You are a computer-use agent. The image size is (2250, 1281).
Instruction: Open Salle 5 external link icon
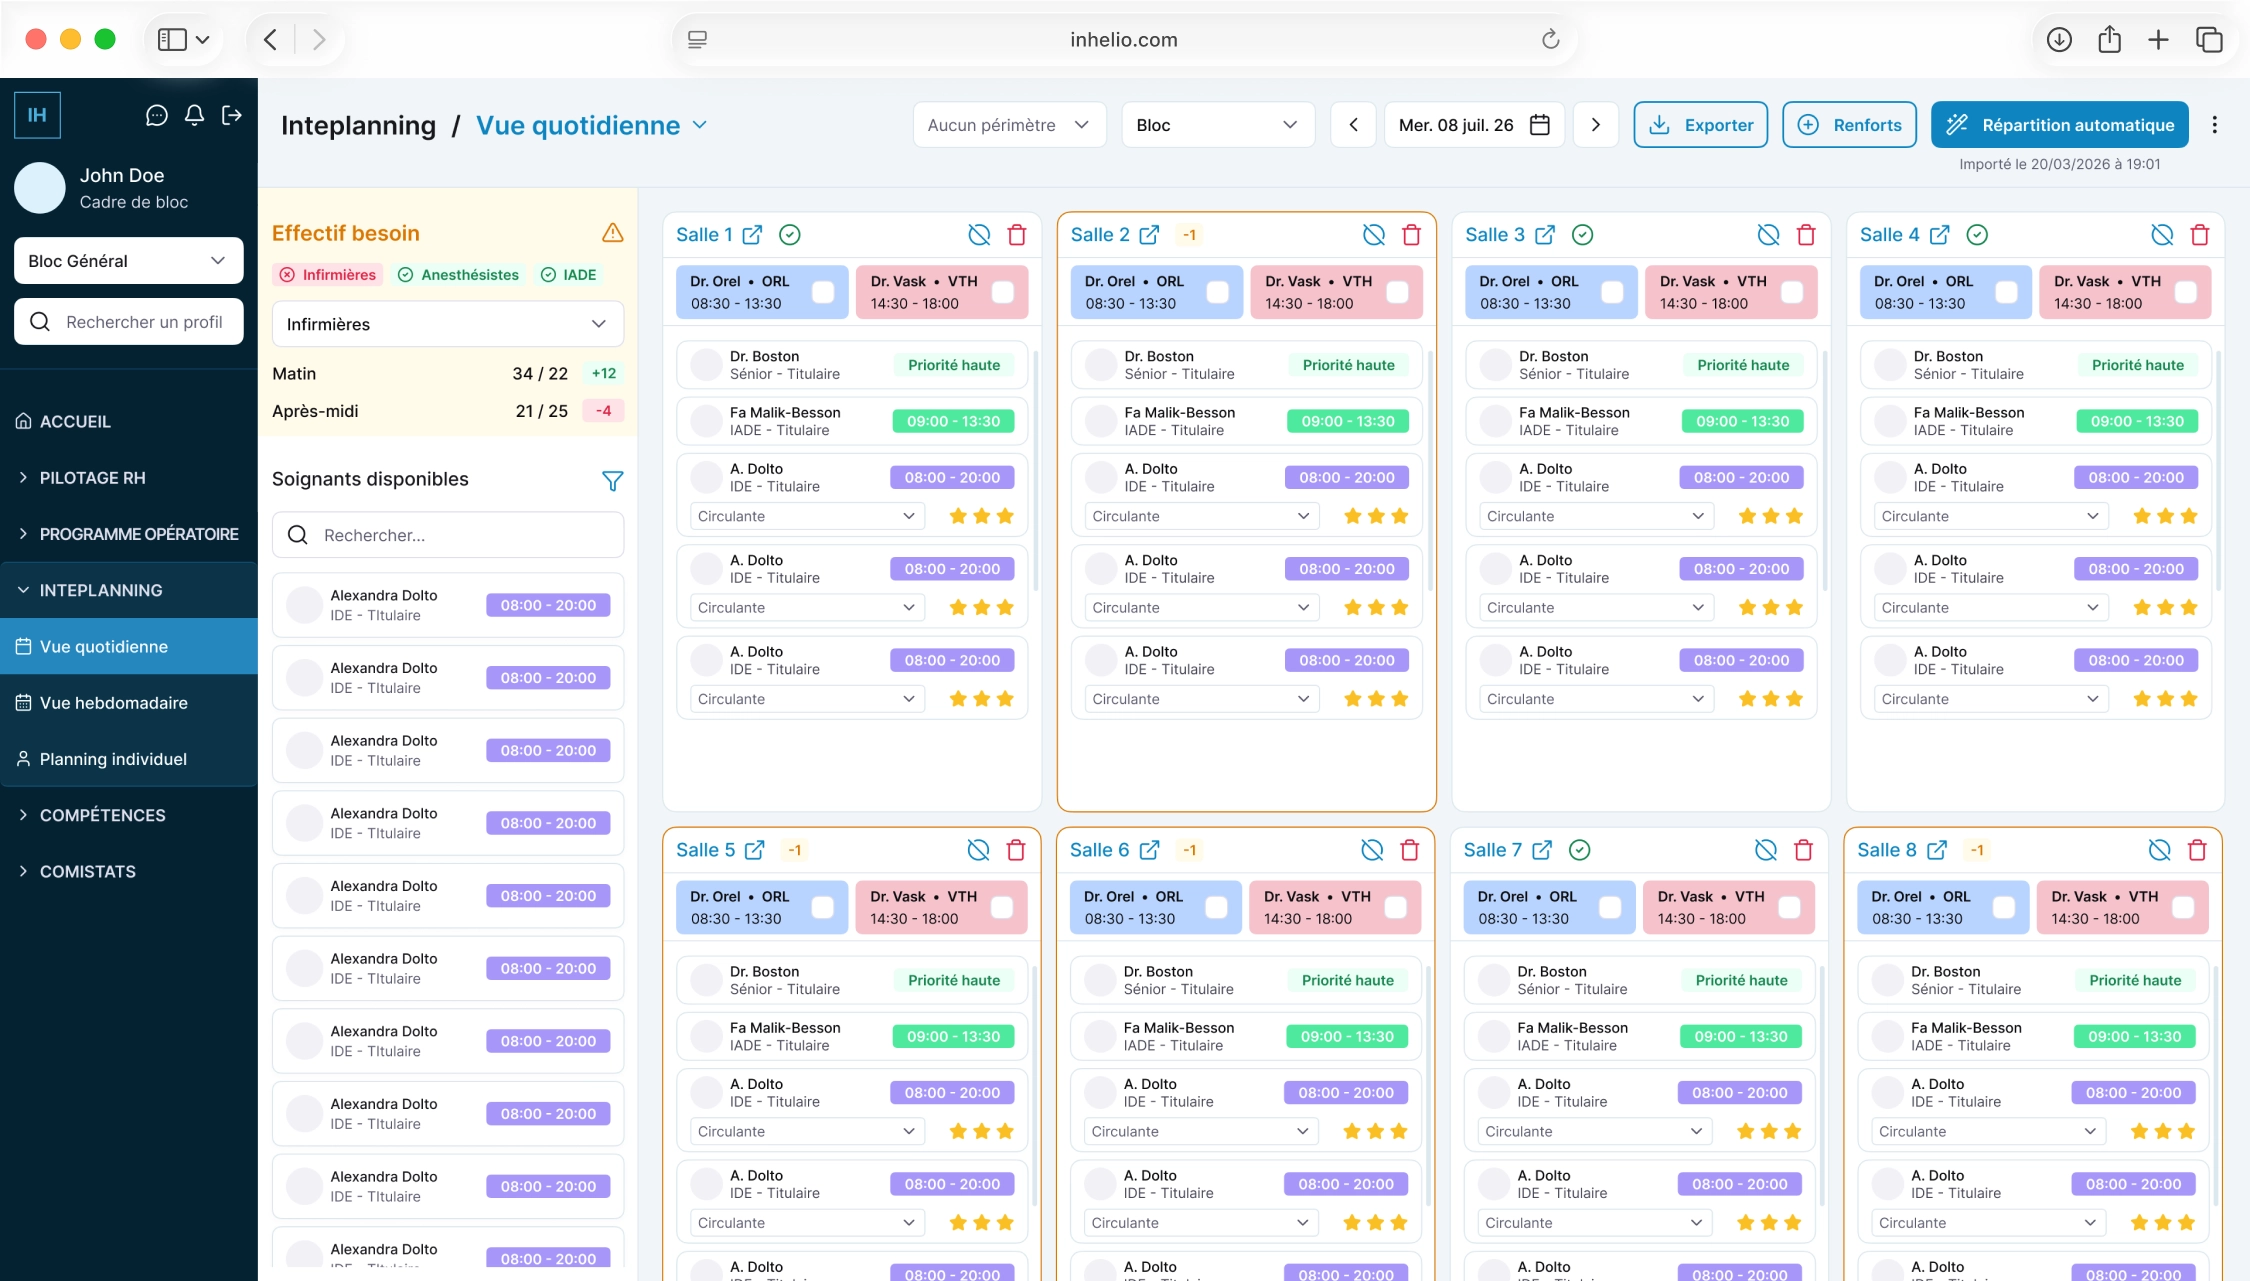[x=754, y=850]
